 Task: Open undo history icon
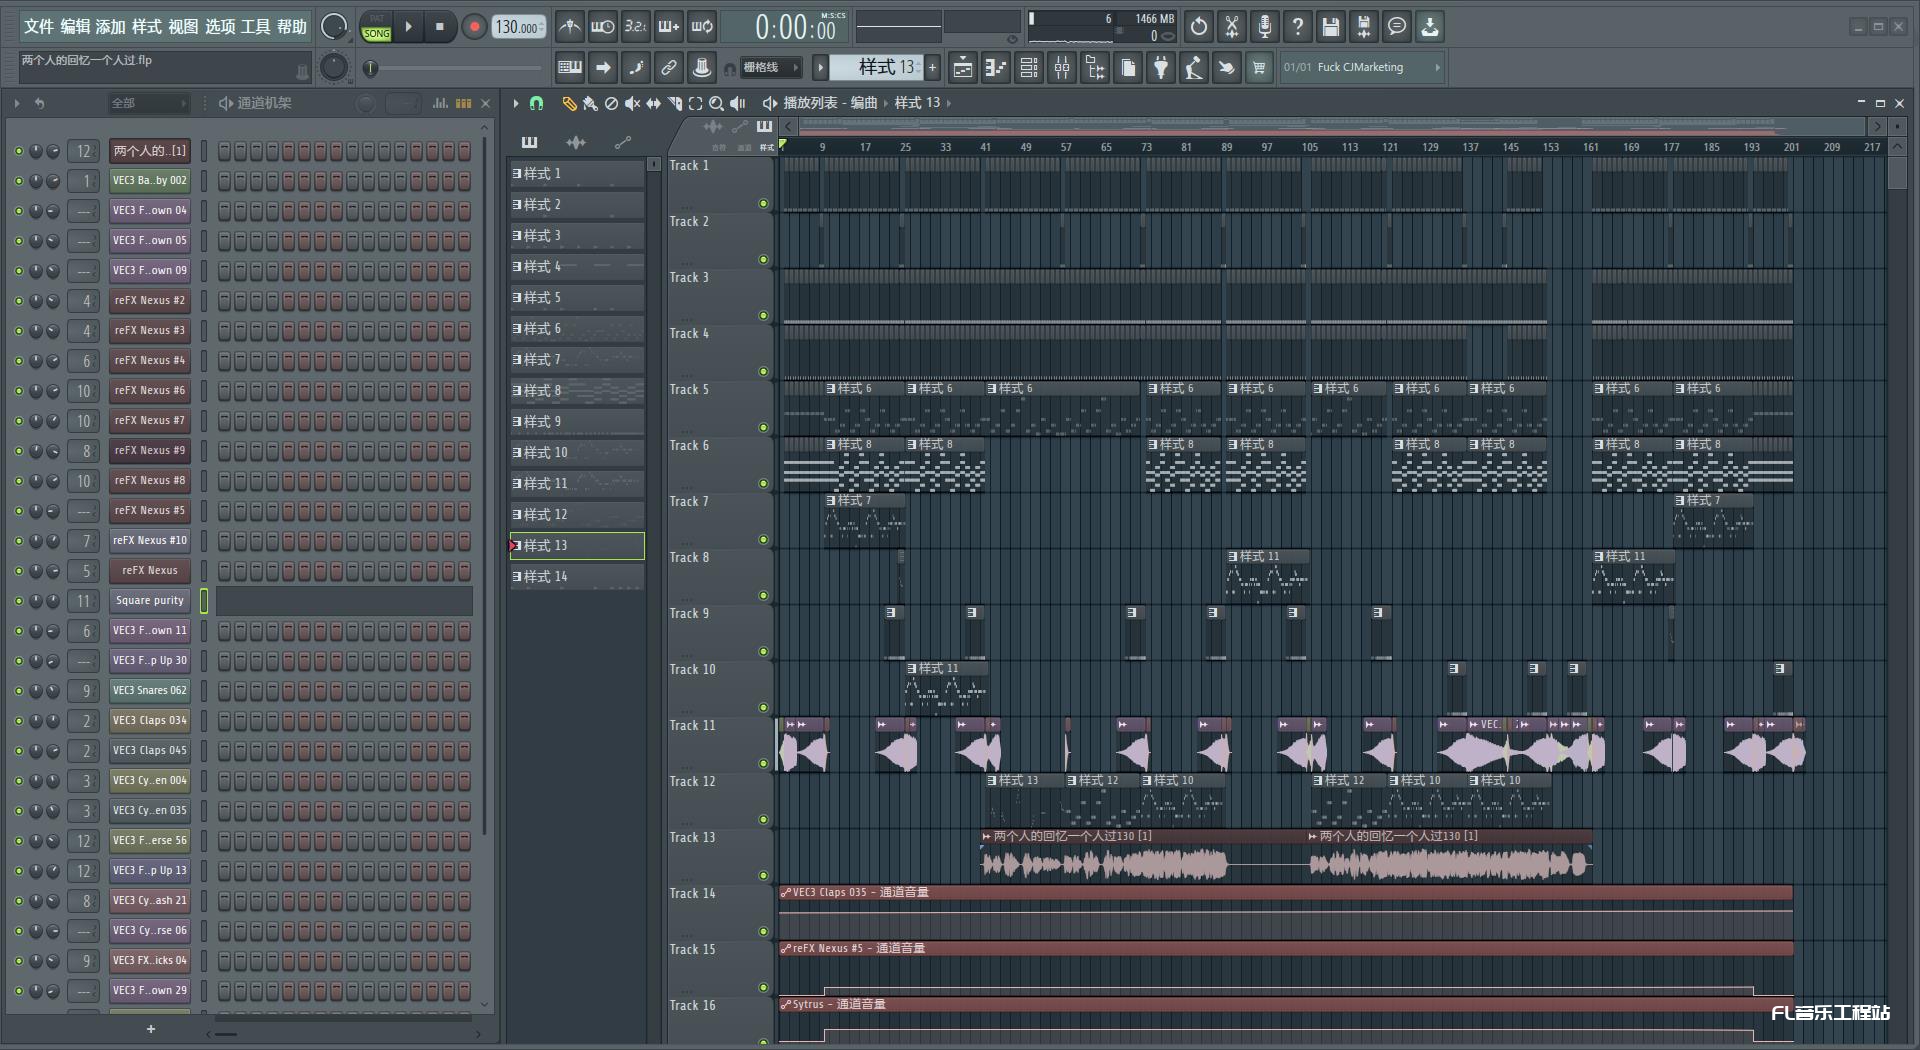(x=1198, y=27)
